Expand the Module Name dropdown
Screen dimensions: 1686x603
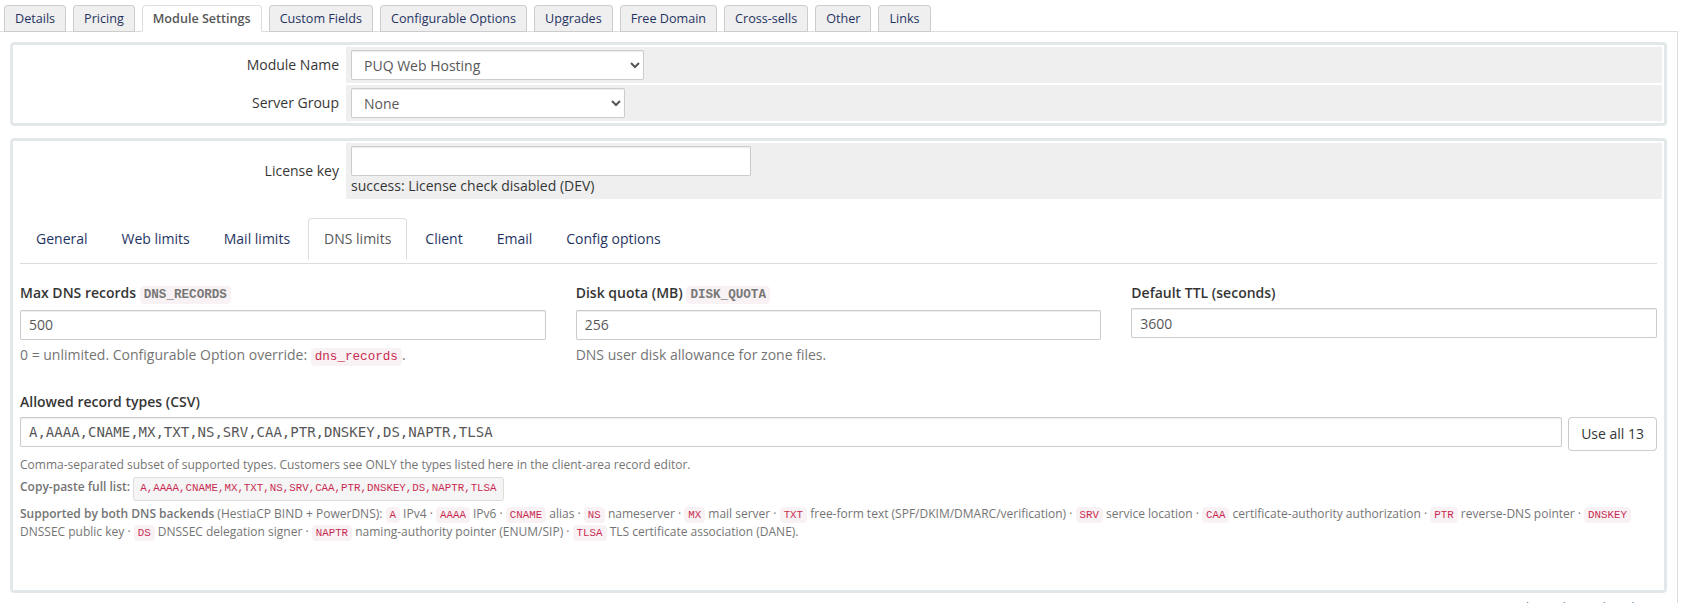coord(497,66)
